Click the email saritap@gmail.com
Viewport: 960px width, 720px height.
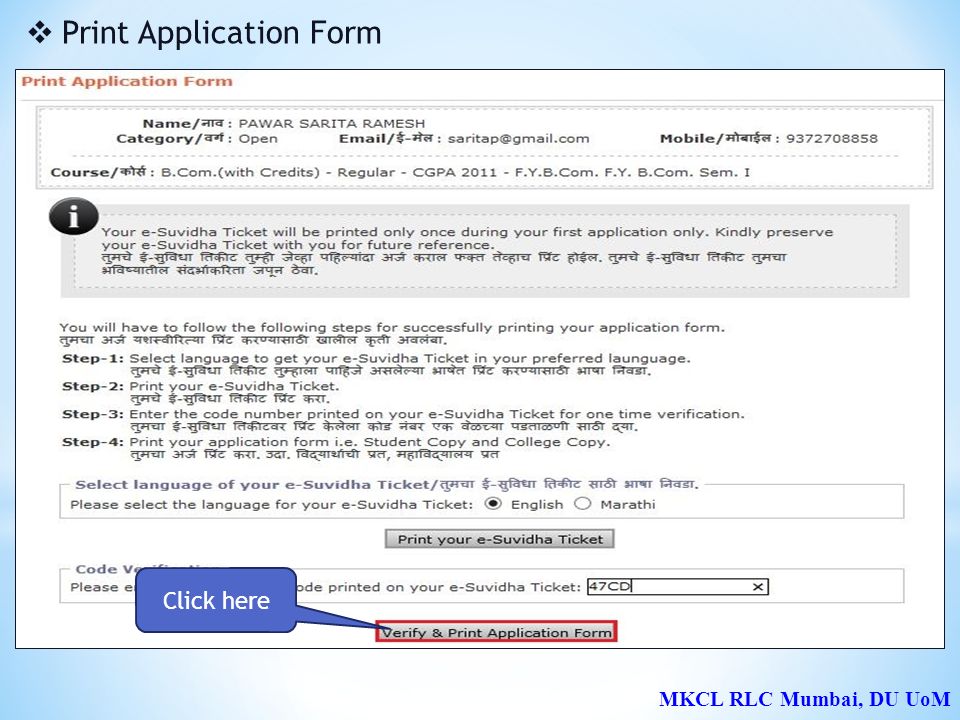tap(519, 139)
